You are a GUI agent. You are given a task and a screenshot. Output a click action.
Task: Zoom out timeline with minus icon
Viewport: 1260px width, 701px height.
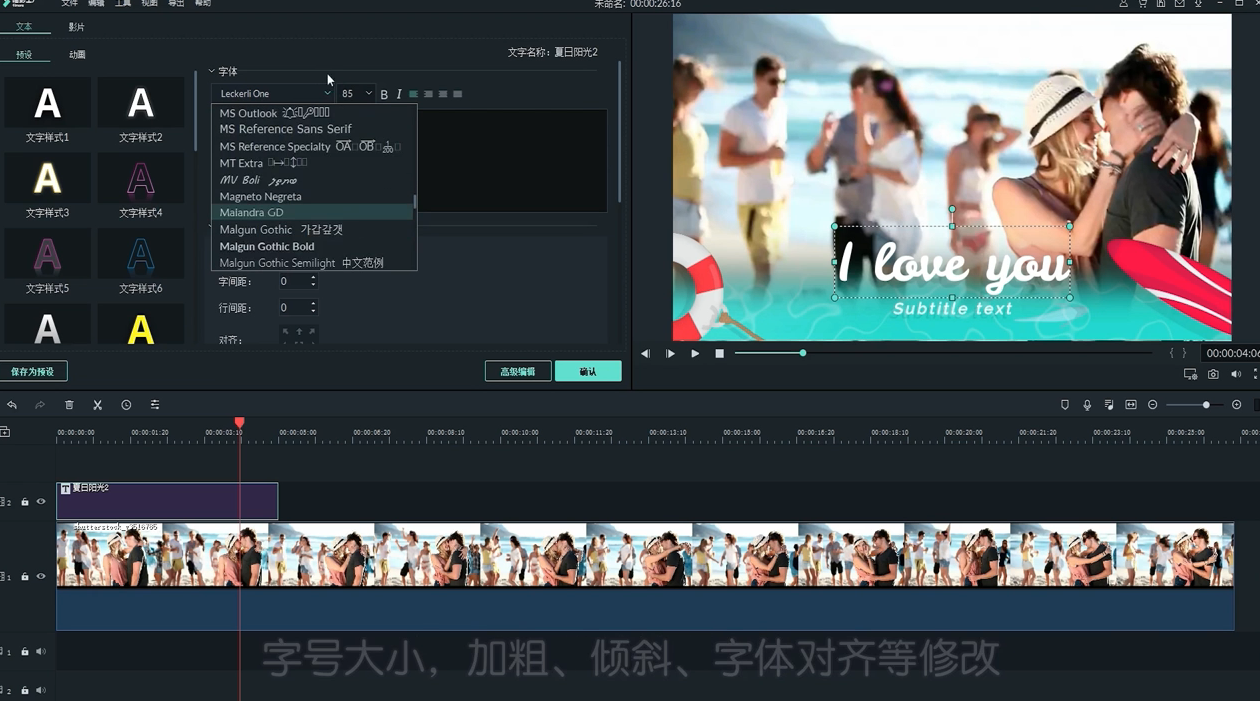[1153, 405]
